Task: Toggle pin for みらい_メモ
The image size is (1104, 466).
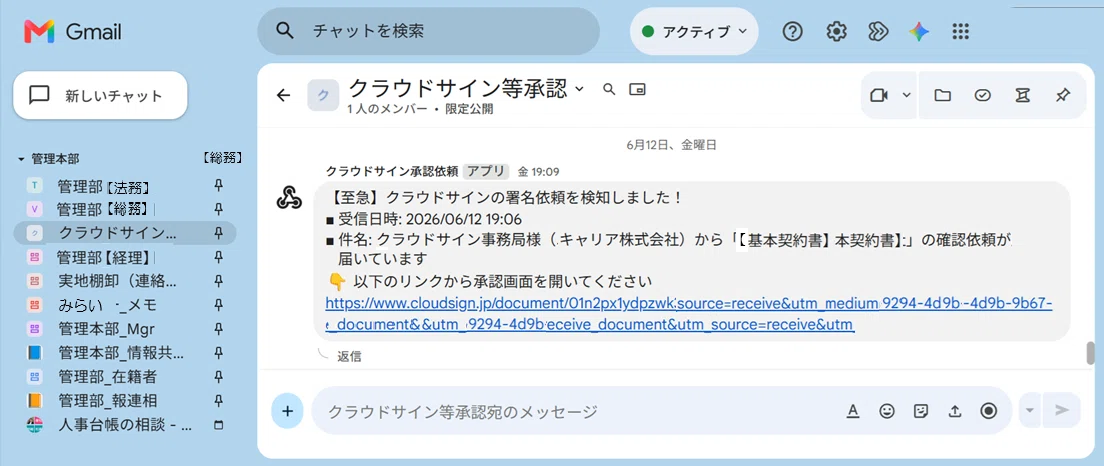Action: click(x=218, y=305)
